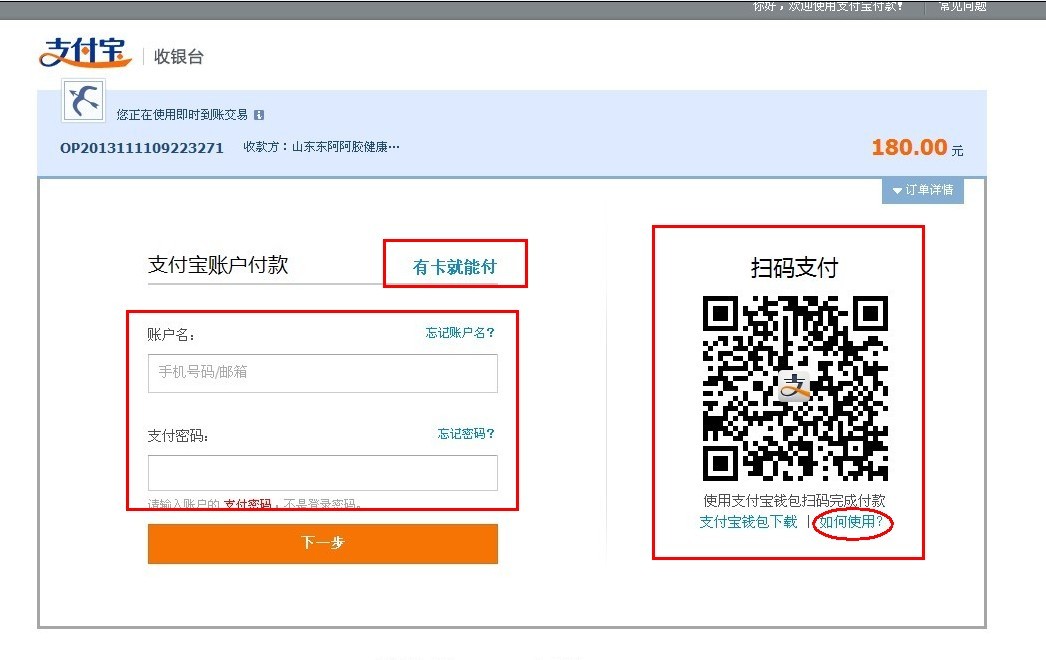
Task: Focus the 账户名 phone/email input field
Action: 322,373
